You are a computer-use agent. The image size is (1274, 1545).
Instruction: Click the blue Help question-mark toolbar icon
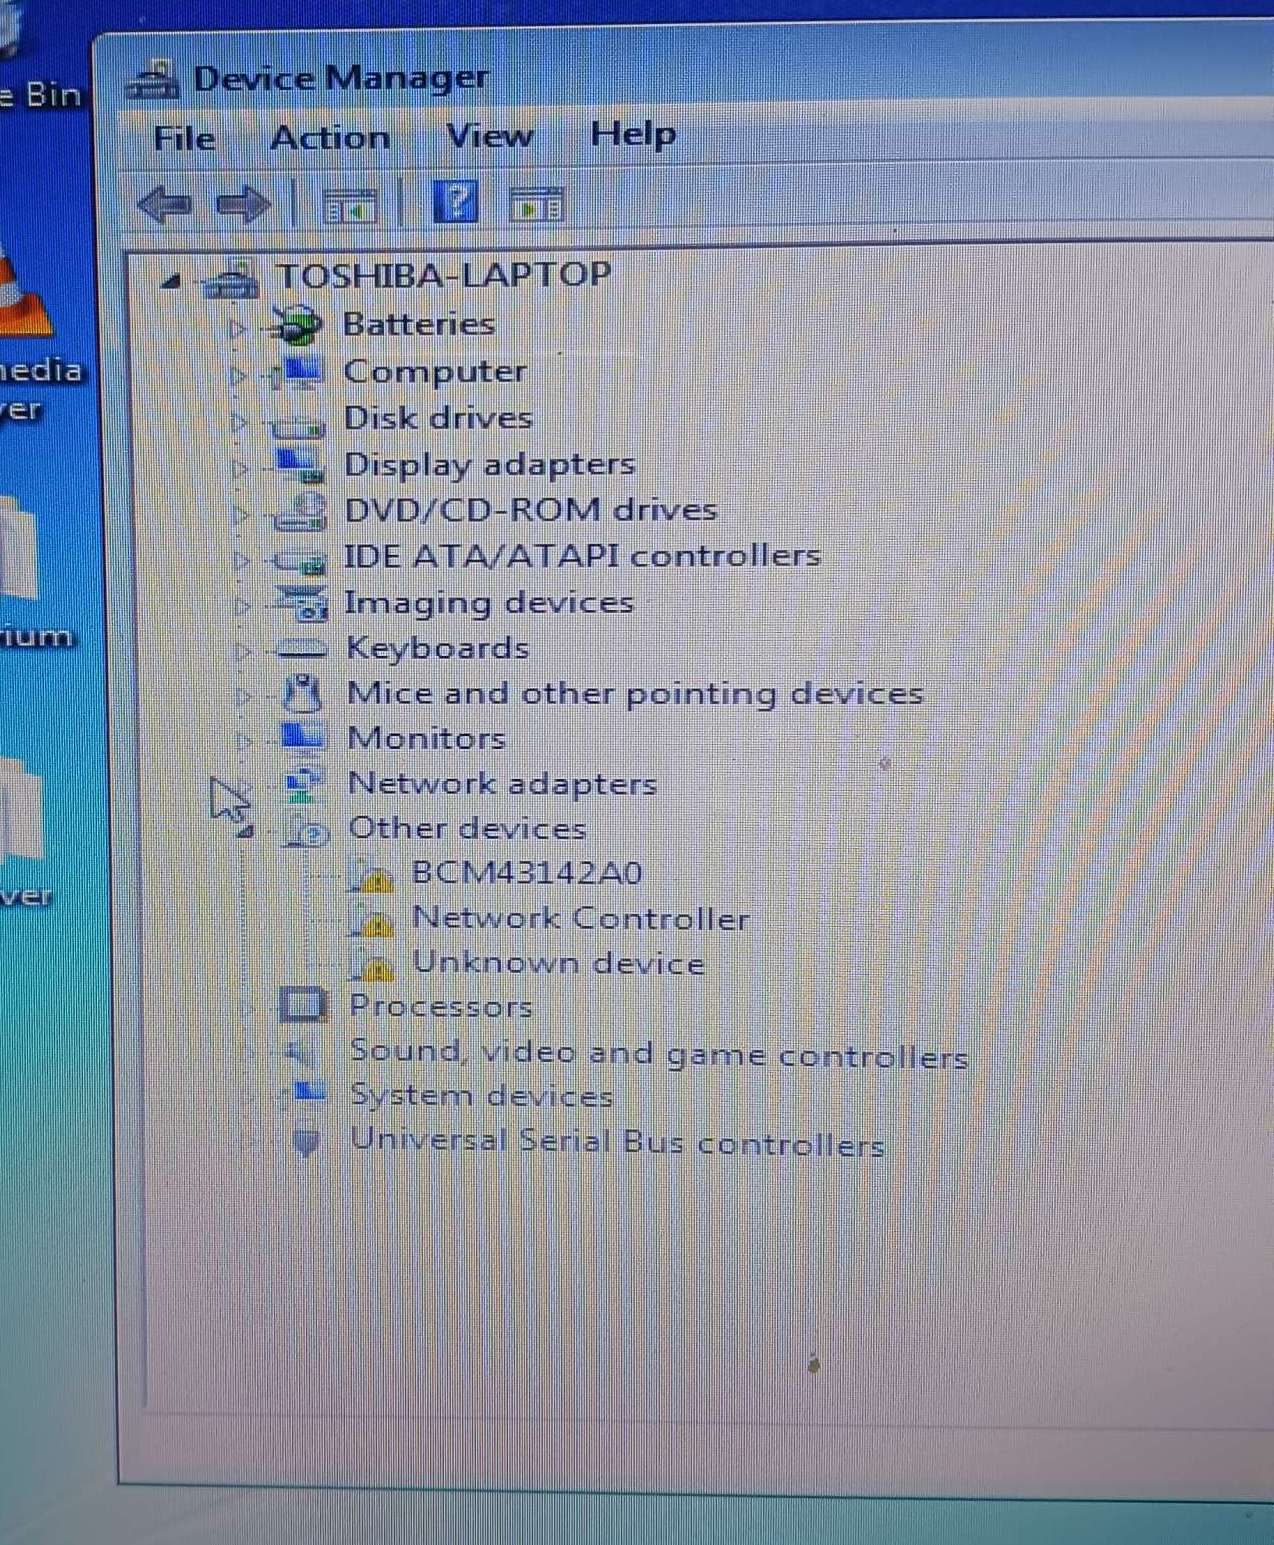pyautogui.click(x=455, y=203)
